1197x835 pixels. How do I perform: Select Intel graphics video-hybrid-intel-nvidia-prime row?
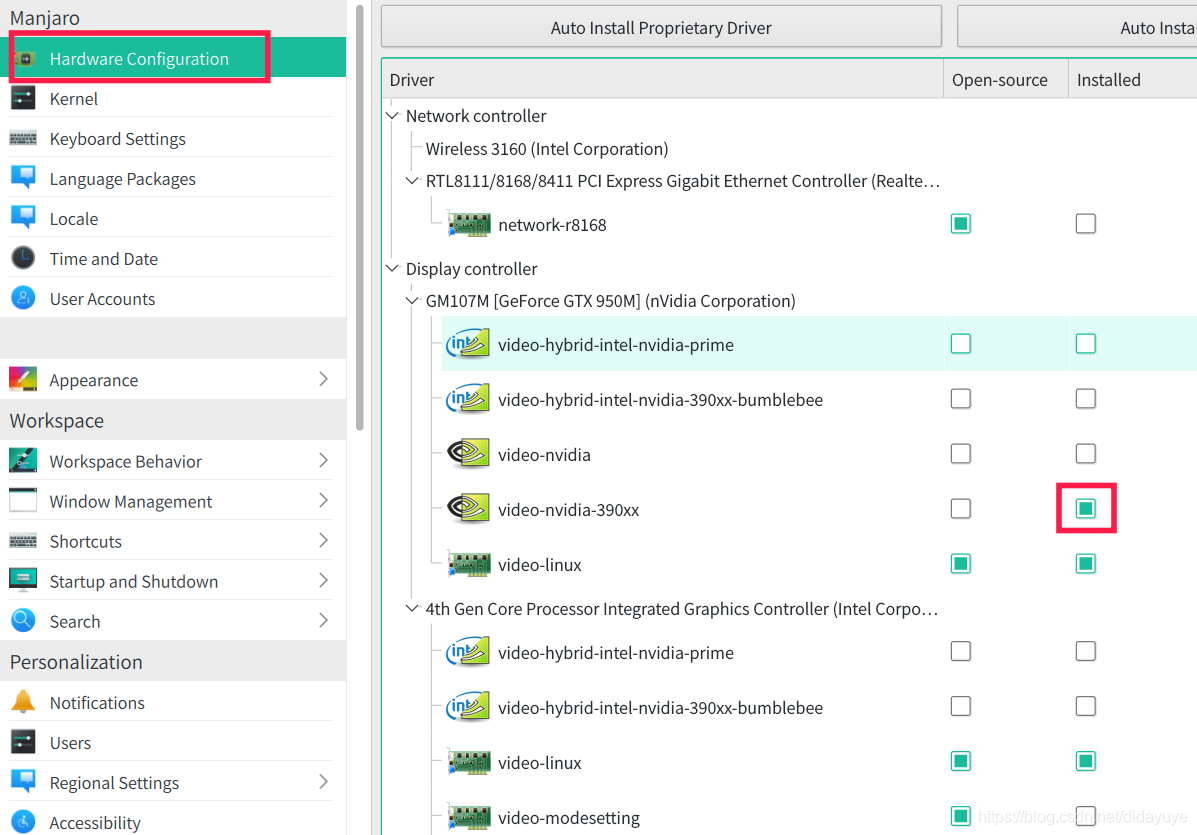pos(819,653)
